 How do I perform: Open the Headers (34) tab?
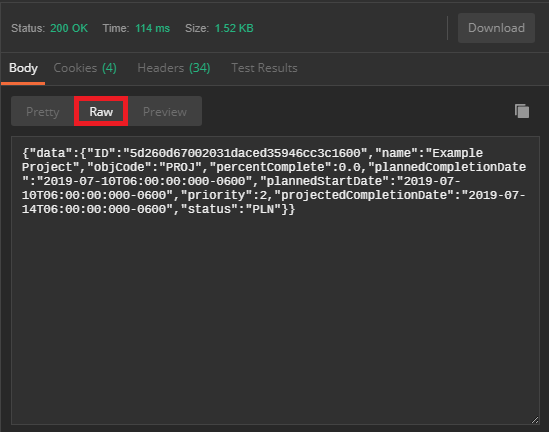[174, 68]
